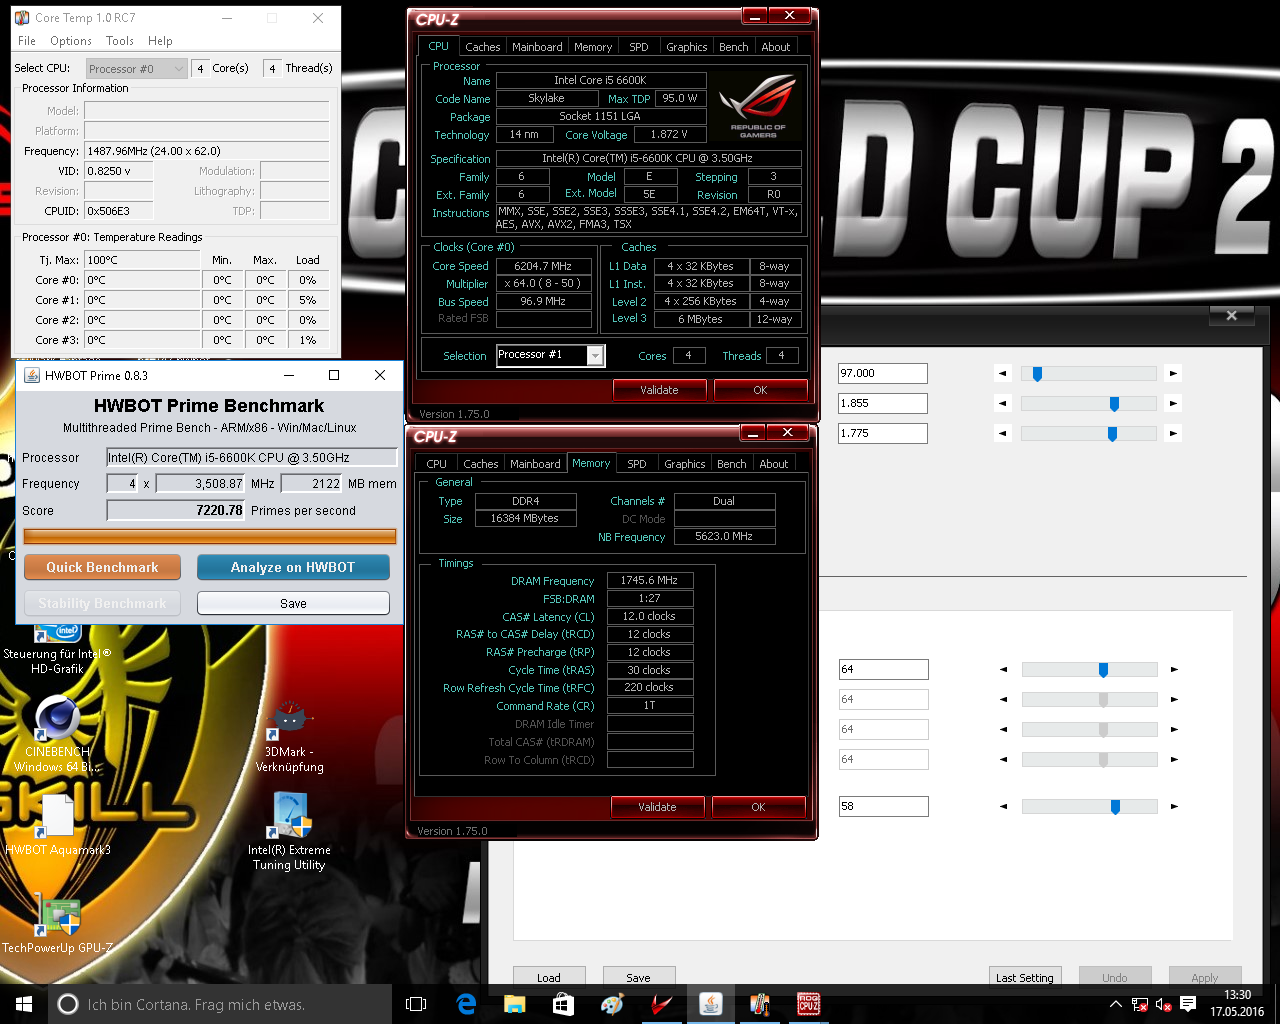Click Load button in tuning utility

[549, 977]
